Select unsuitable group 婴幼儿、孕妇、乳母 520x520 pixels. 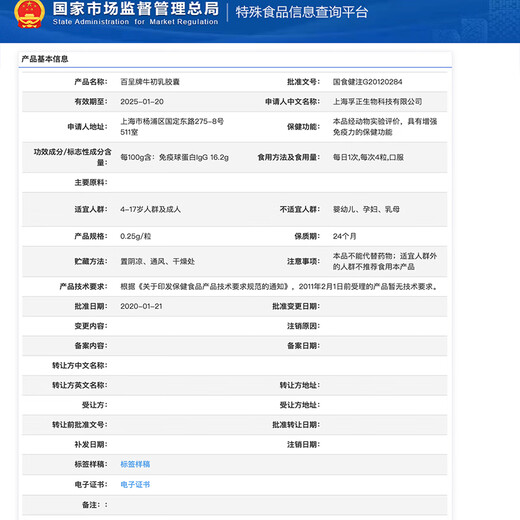pyautogui.click(x=366, y=209)
